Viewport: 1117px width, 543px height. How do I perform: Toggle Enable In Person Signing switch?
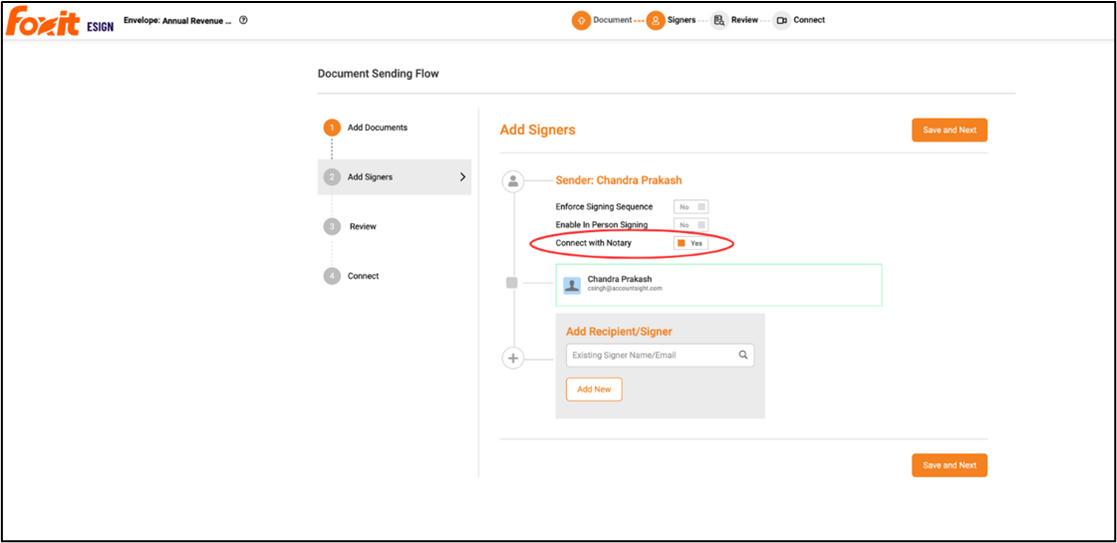coord(691,224)
